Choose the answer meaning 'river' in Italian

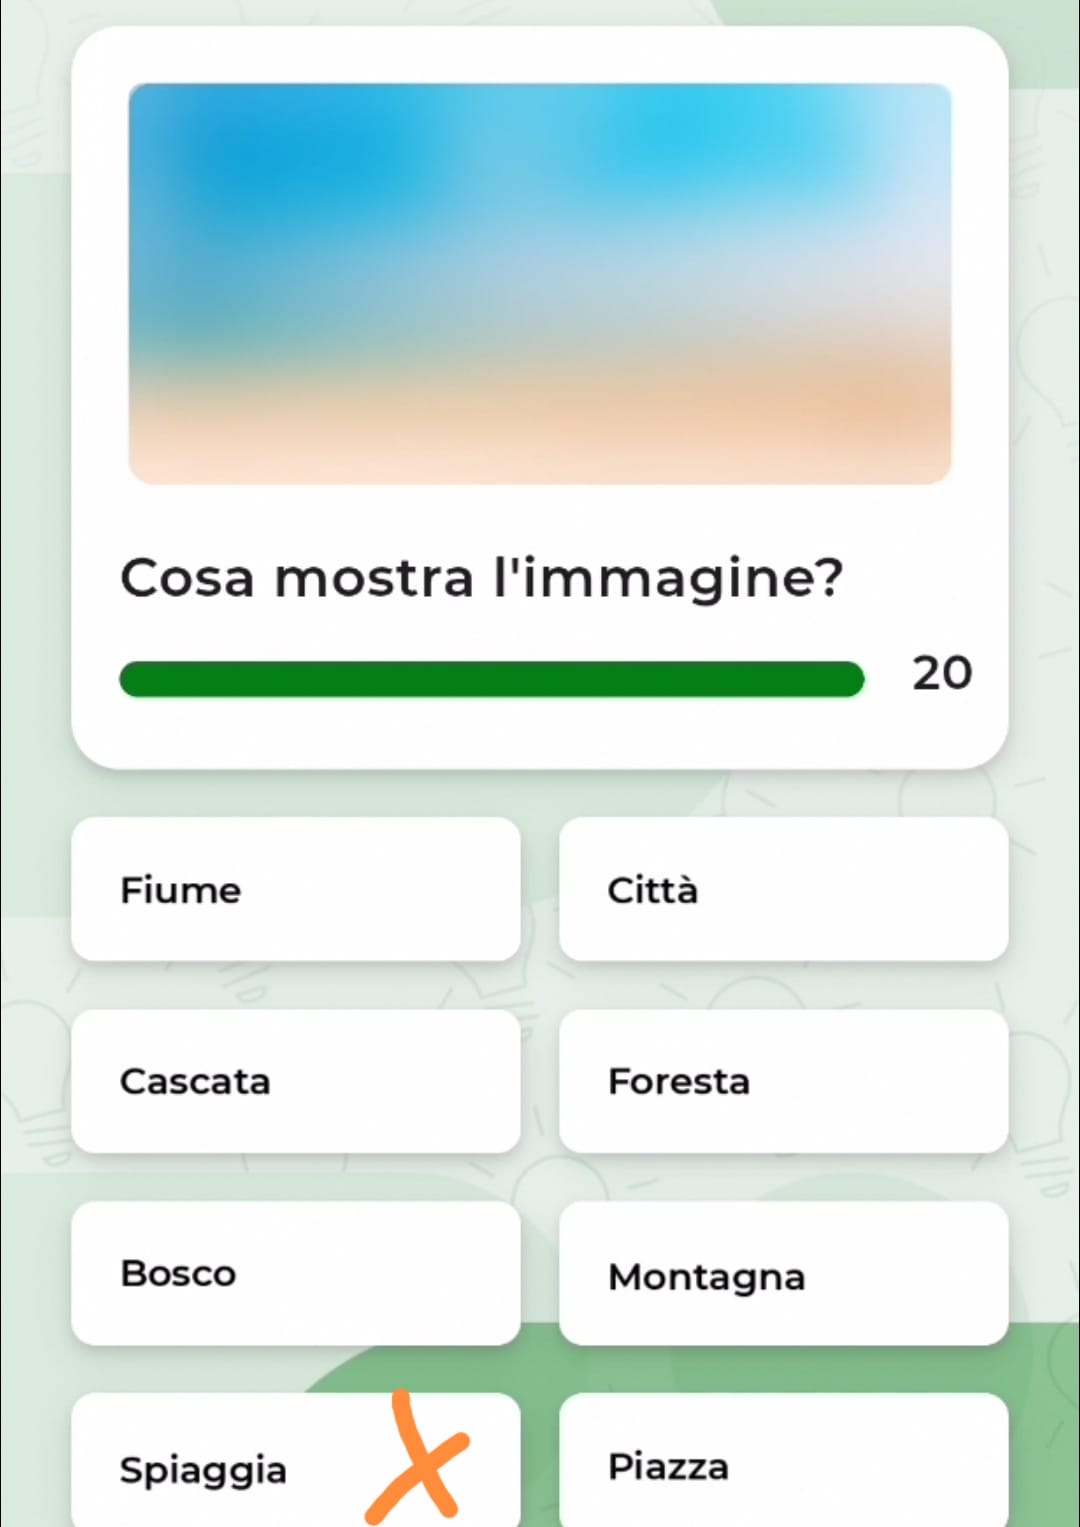tap(295, 889)
